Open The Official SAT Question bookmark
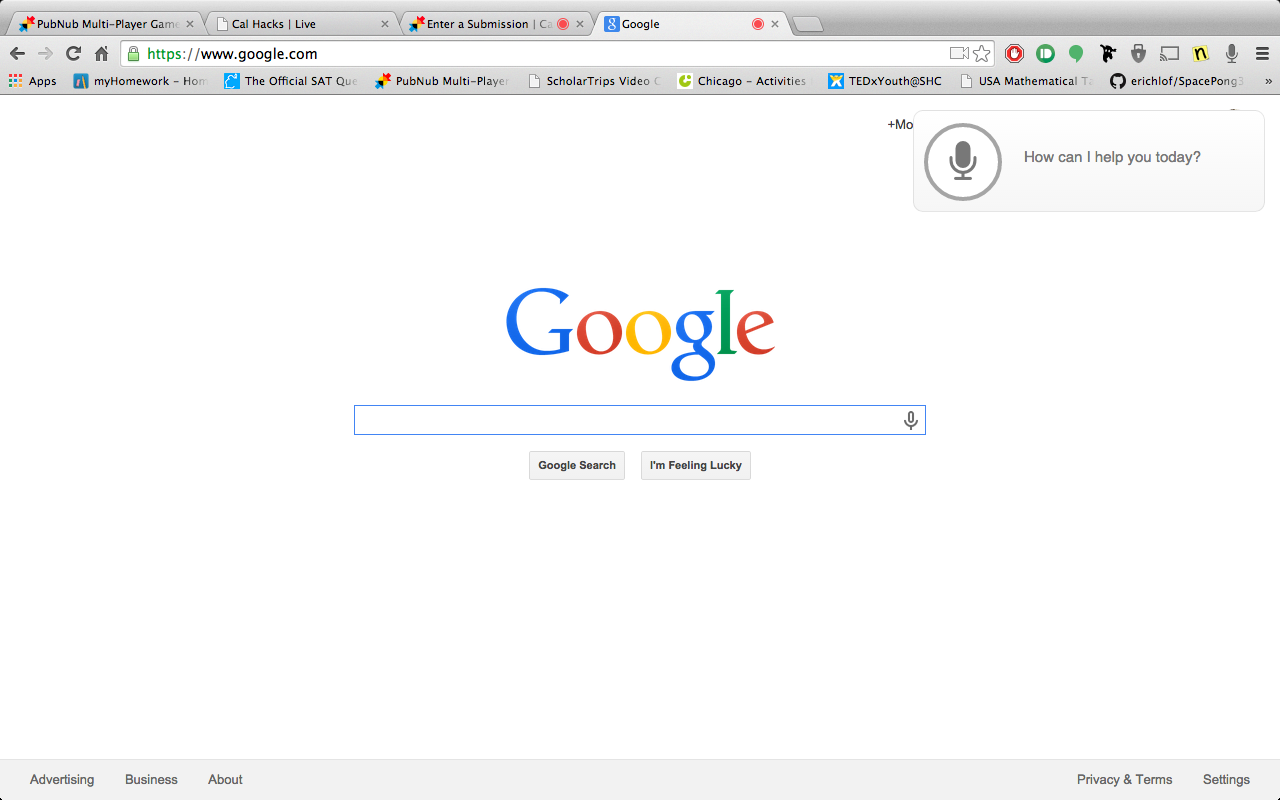Viewport: 1280px width, 800px height. point(291,81)
